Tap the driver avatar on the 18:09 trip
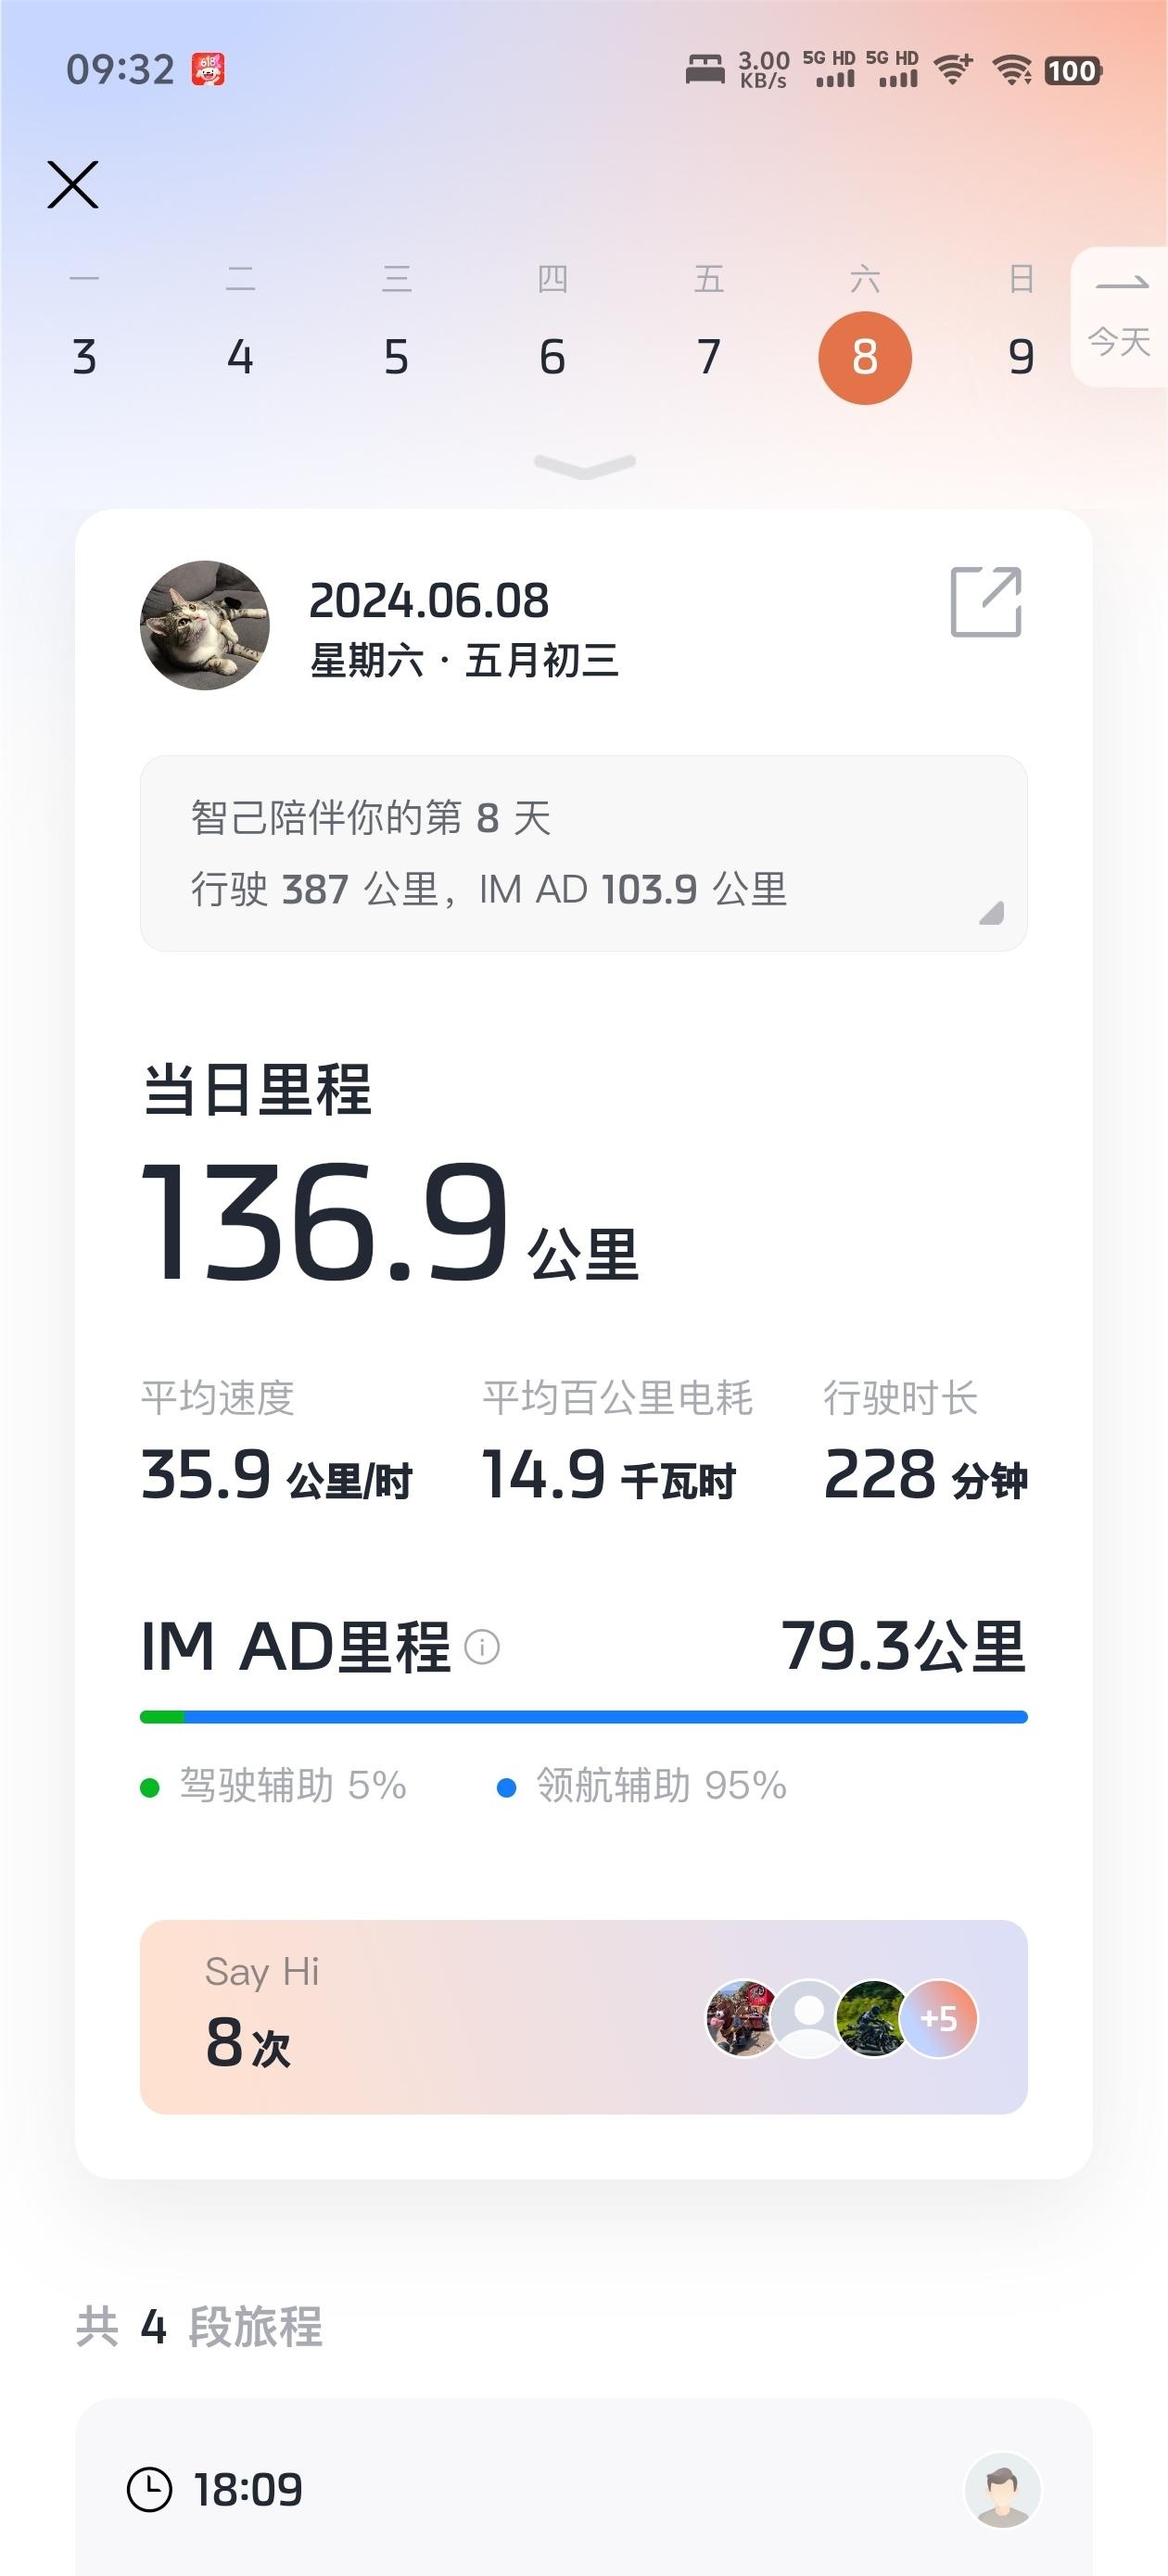This screenshot has height=2576, width=1168. (x=1003, y=2489)
